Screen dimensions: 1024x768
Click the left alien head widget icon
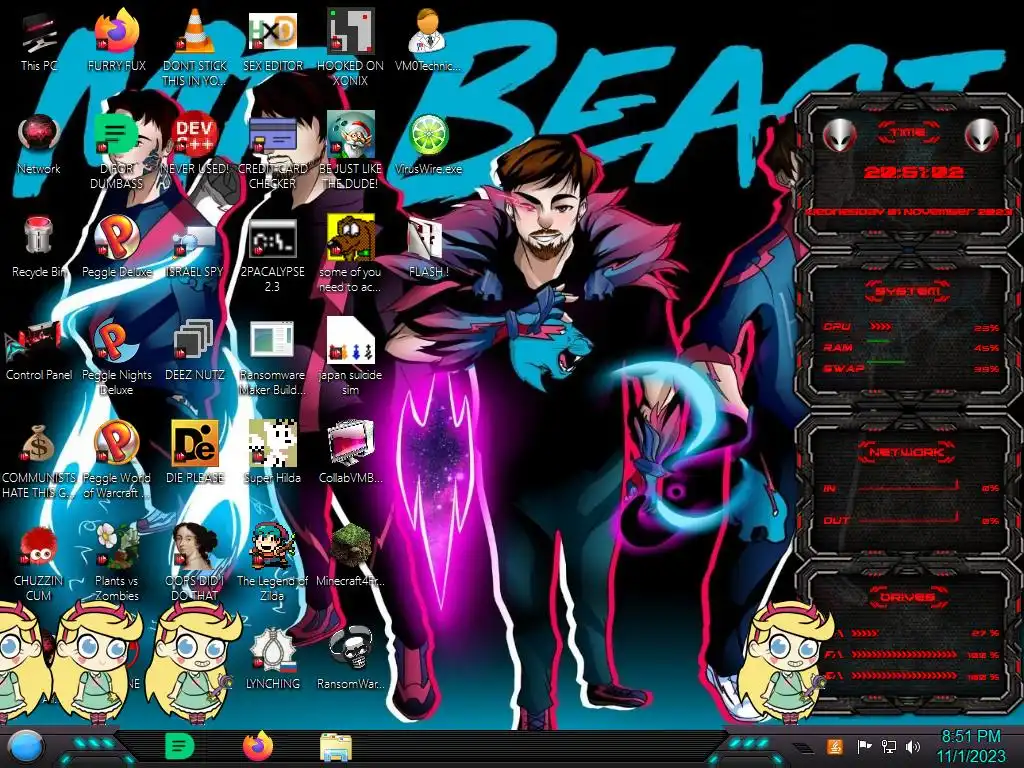point(839,136)
